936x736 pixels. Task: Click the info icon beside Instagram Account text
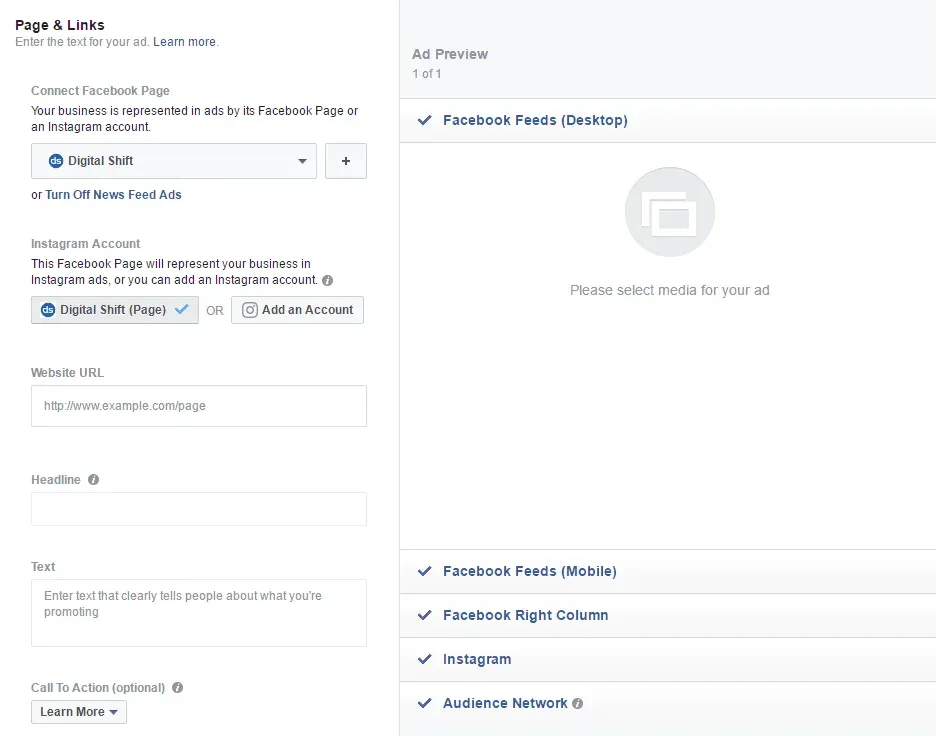point(327,280)
